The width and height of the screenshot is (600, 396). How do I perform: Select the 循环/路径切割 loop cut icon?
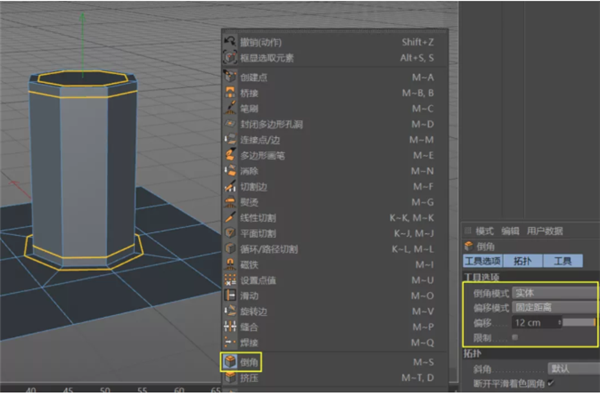pos(230,249)
